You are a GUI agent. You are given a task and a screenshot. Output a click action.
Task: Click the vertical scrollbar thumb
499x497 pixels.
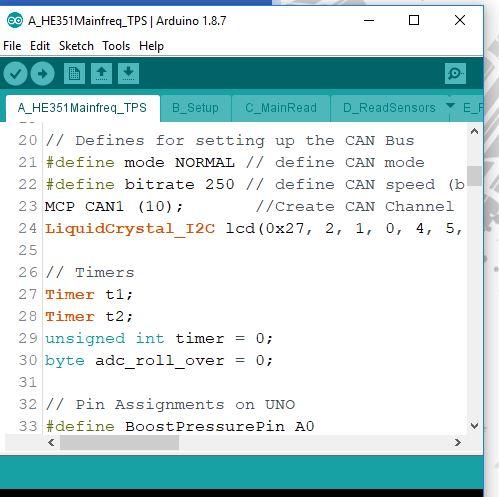point(474,176)
